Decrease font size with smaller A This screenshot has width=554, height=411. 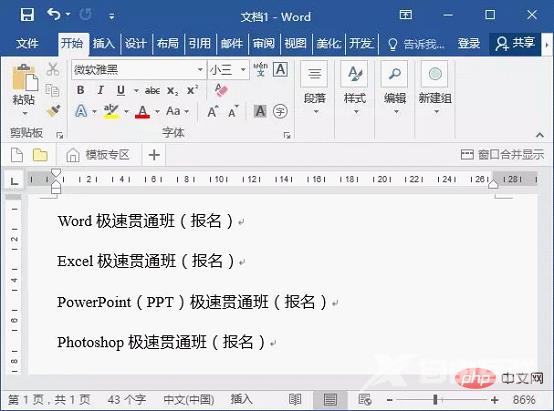click(233, 112)
